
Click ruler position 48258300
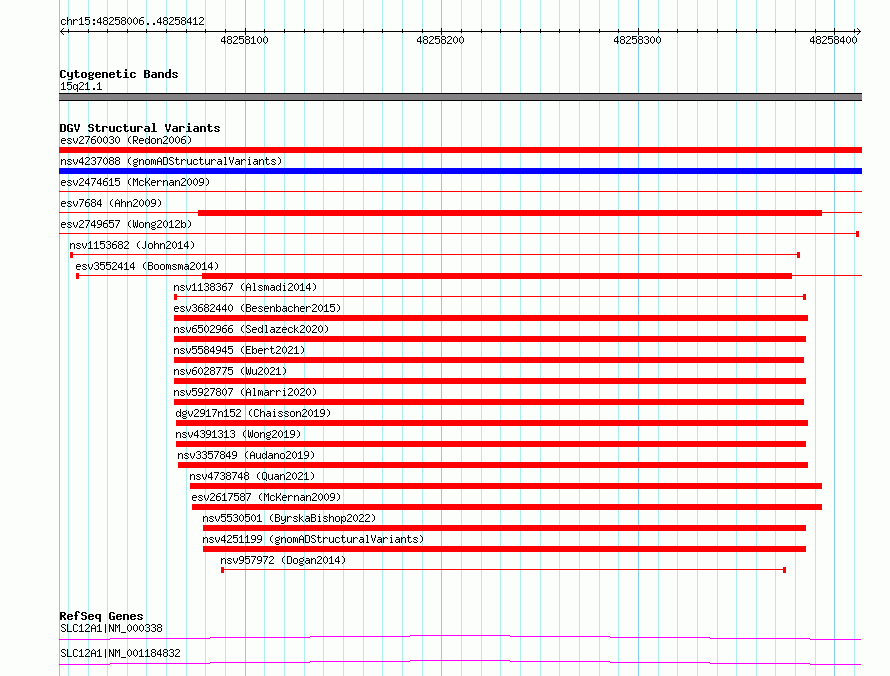point(637,40)
